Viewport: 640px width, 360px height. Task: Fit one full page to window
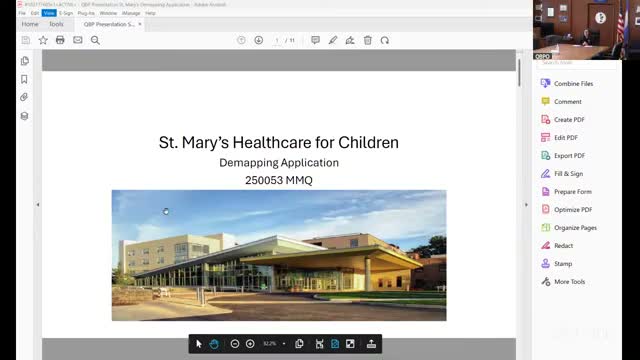click(335, 344)
